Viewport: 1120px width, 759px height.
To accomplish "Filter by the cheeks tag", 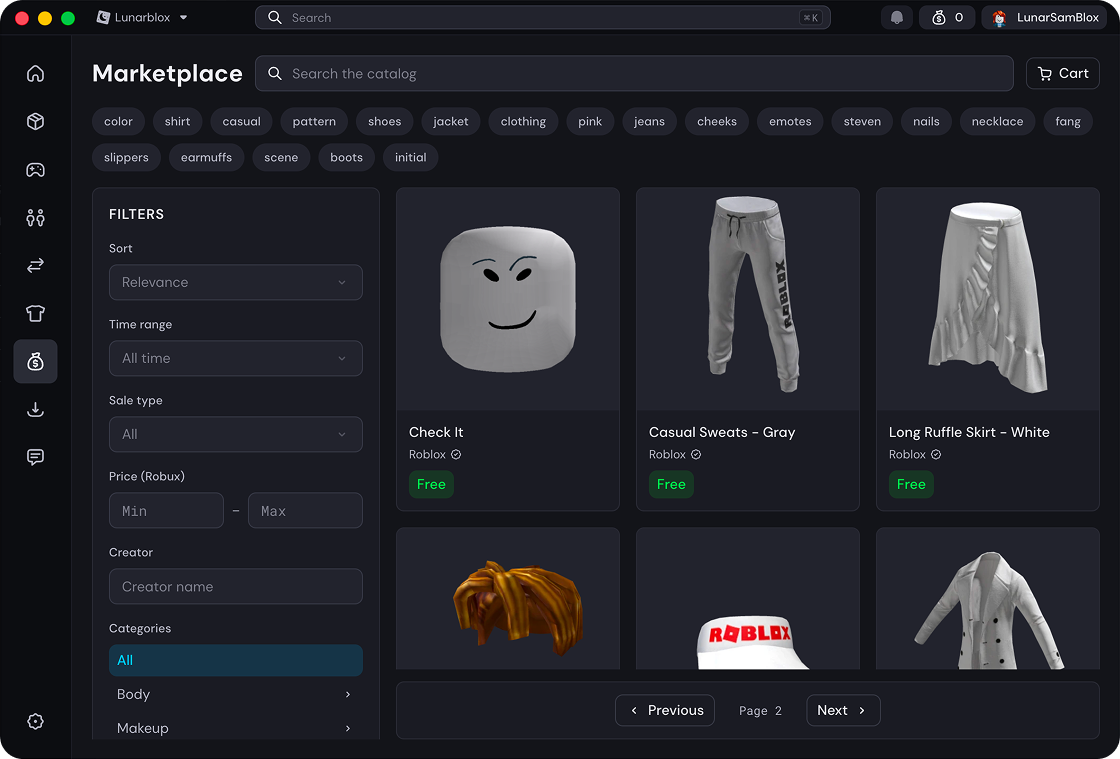I will (x=716, y=121).
